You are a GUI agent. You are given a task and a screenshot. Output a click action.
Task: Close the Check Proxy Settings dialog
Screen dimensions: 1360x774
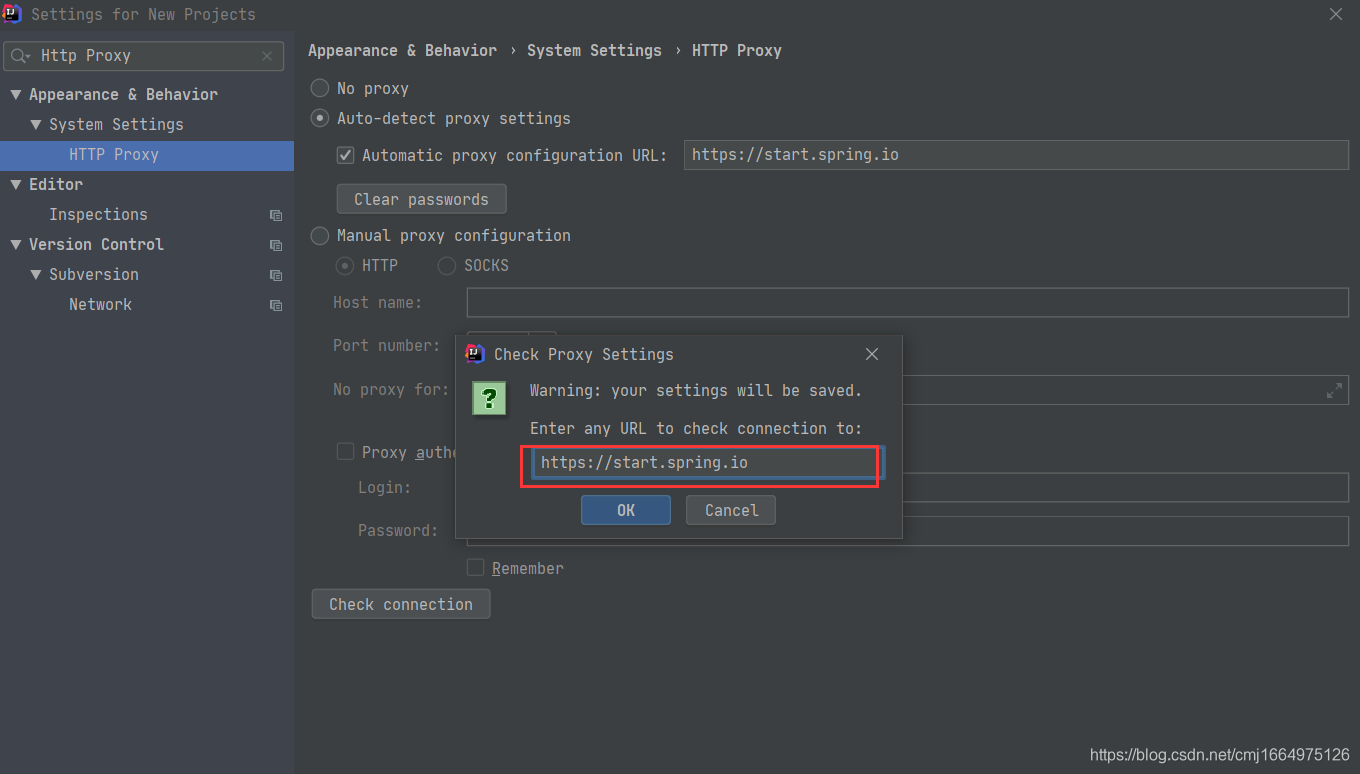click(872, 354)
